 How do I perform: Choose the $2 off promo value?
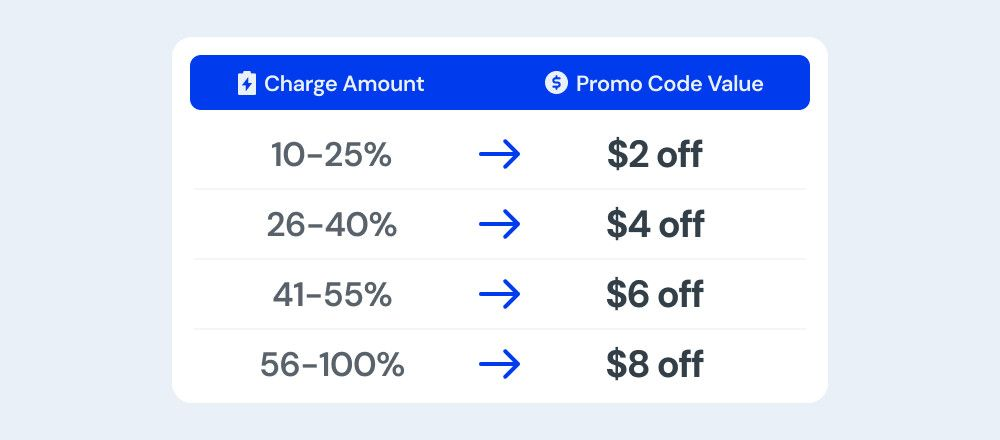click(x=655, y=155)
